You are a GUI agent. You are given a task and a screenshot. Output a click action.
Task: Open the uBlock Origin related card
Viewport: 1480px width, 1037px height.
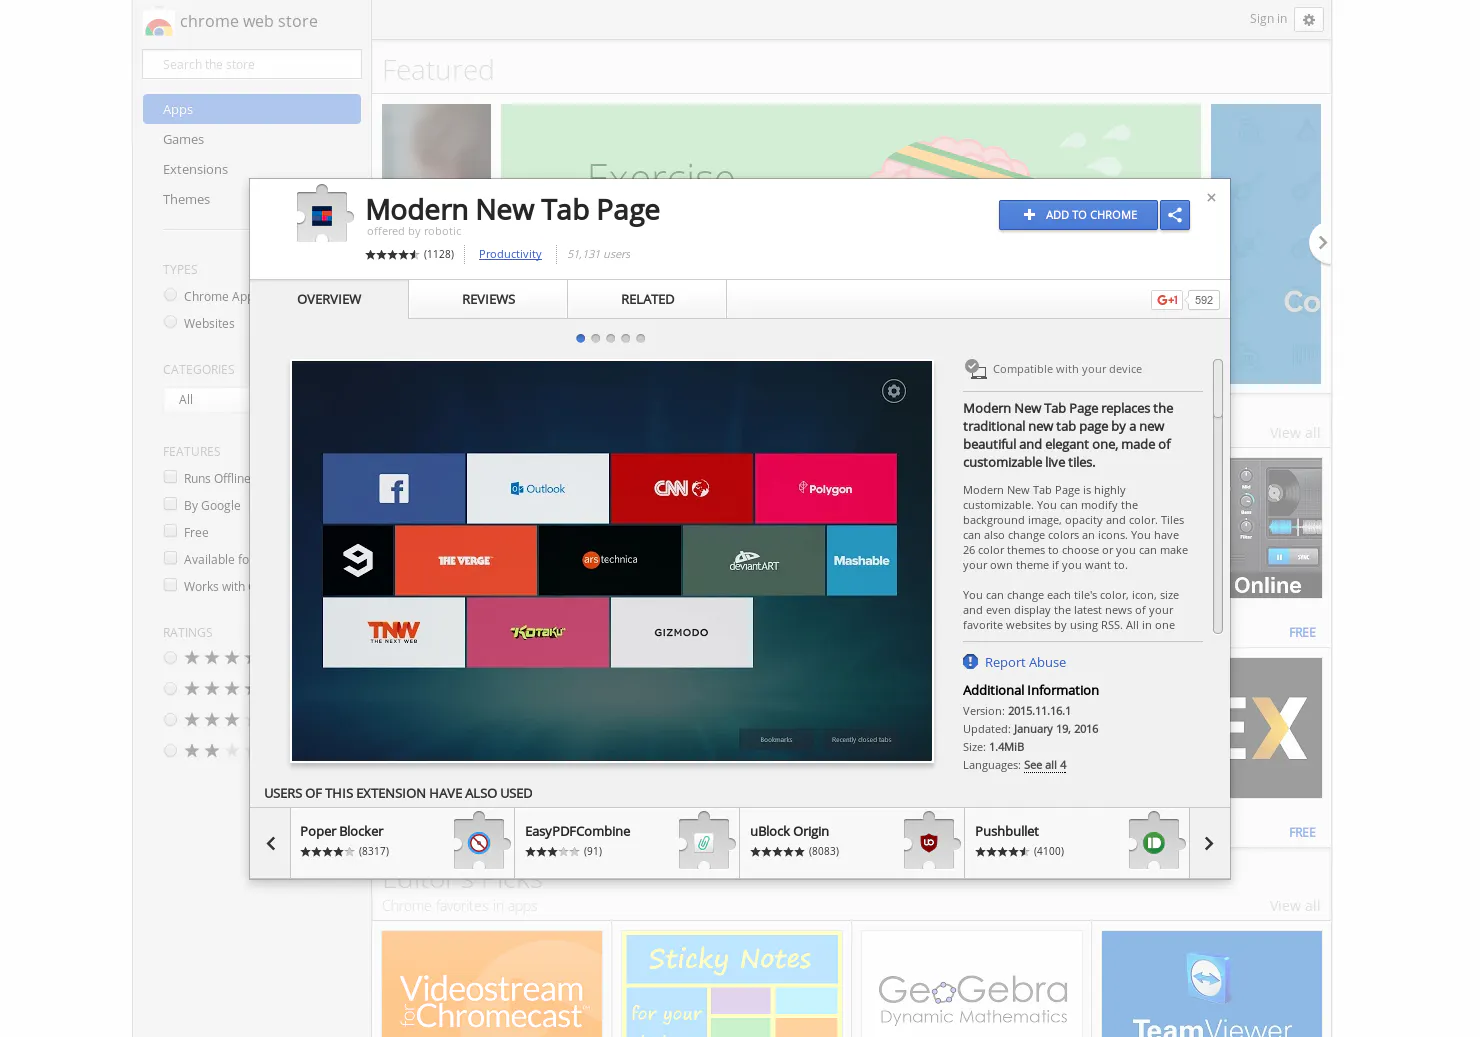click(x=852, y=843)
